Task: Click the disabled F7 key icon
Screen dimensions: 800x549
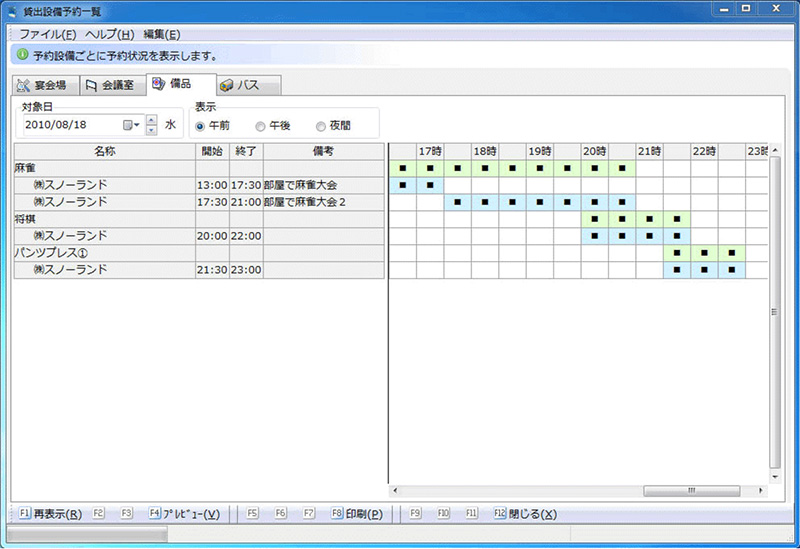Action: 308,513
